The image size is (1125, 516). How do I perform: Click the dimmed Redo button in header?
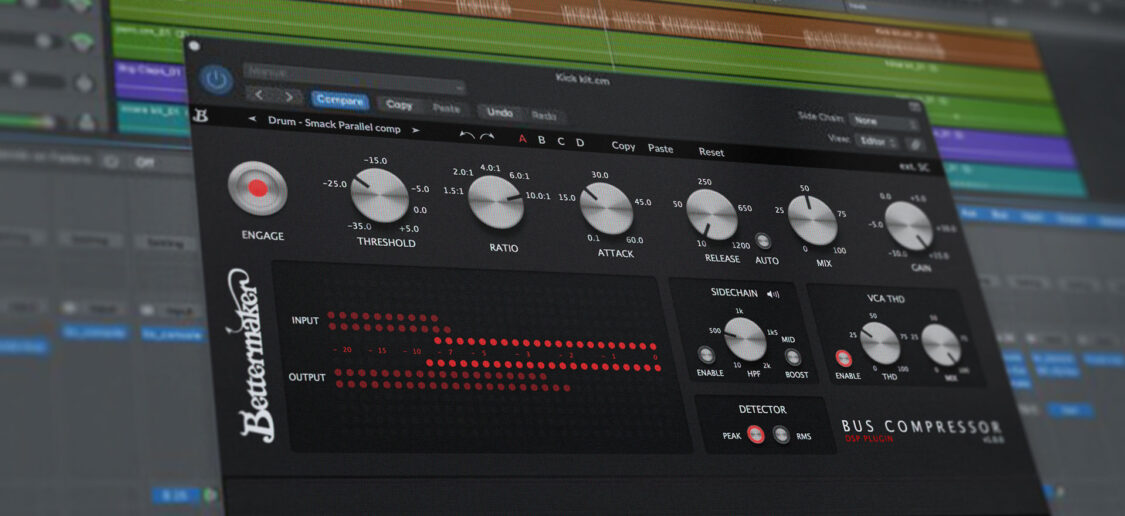(545, 116)
